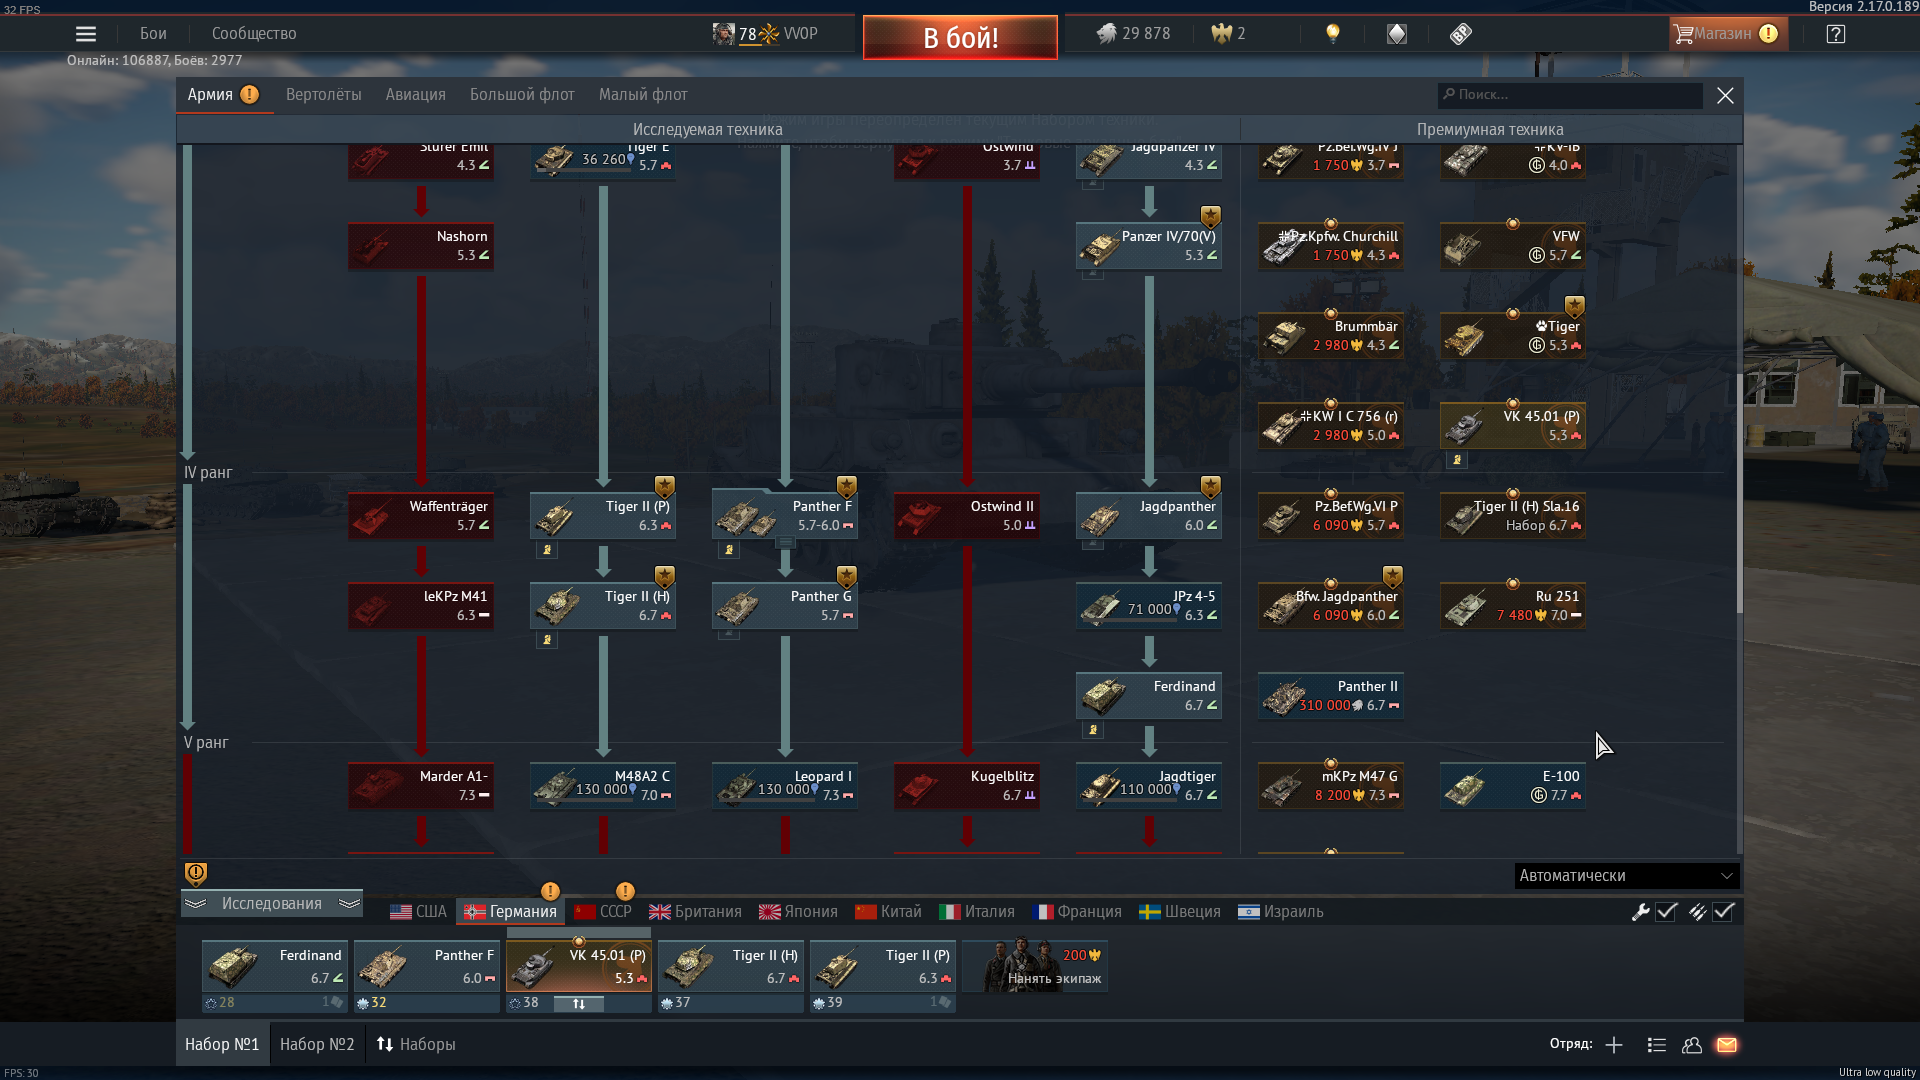This screenshot has width=1920, height=1080.
Task: Click swap arrows under VK 45.01 (P) slot
Action: (579, 1004)
